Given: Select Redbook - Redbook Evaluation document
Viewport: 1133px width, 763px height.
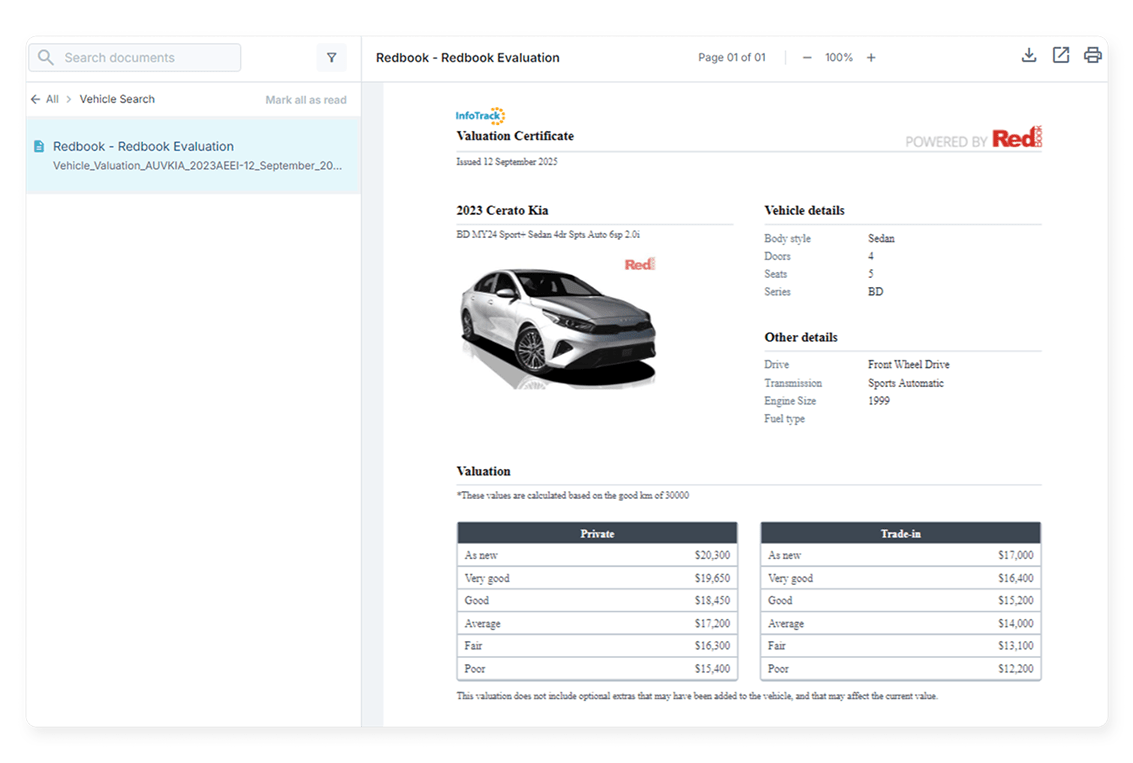Looking at the screenshot, I should coord(143,146).
